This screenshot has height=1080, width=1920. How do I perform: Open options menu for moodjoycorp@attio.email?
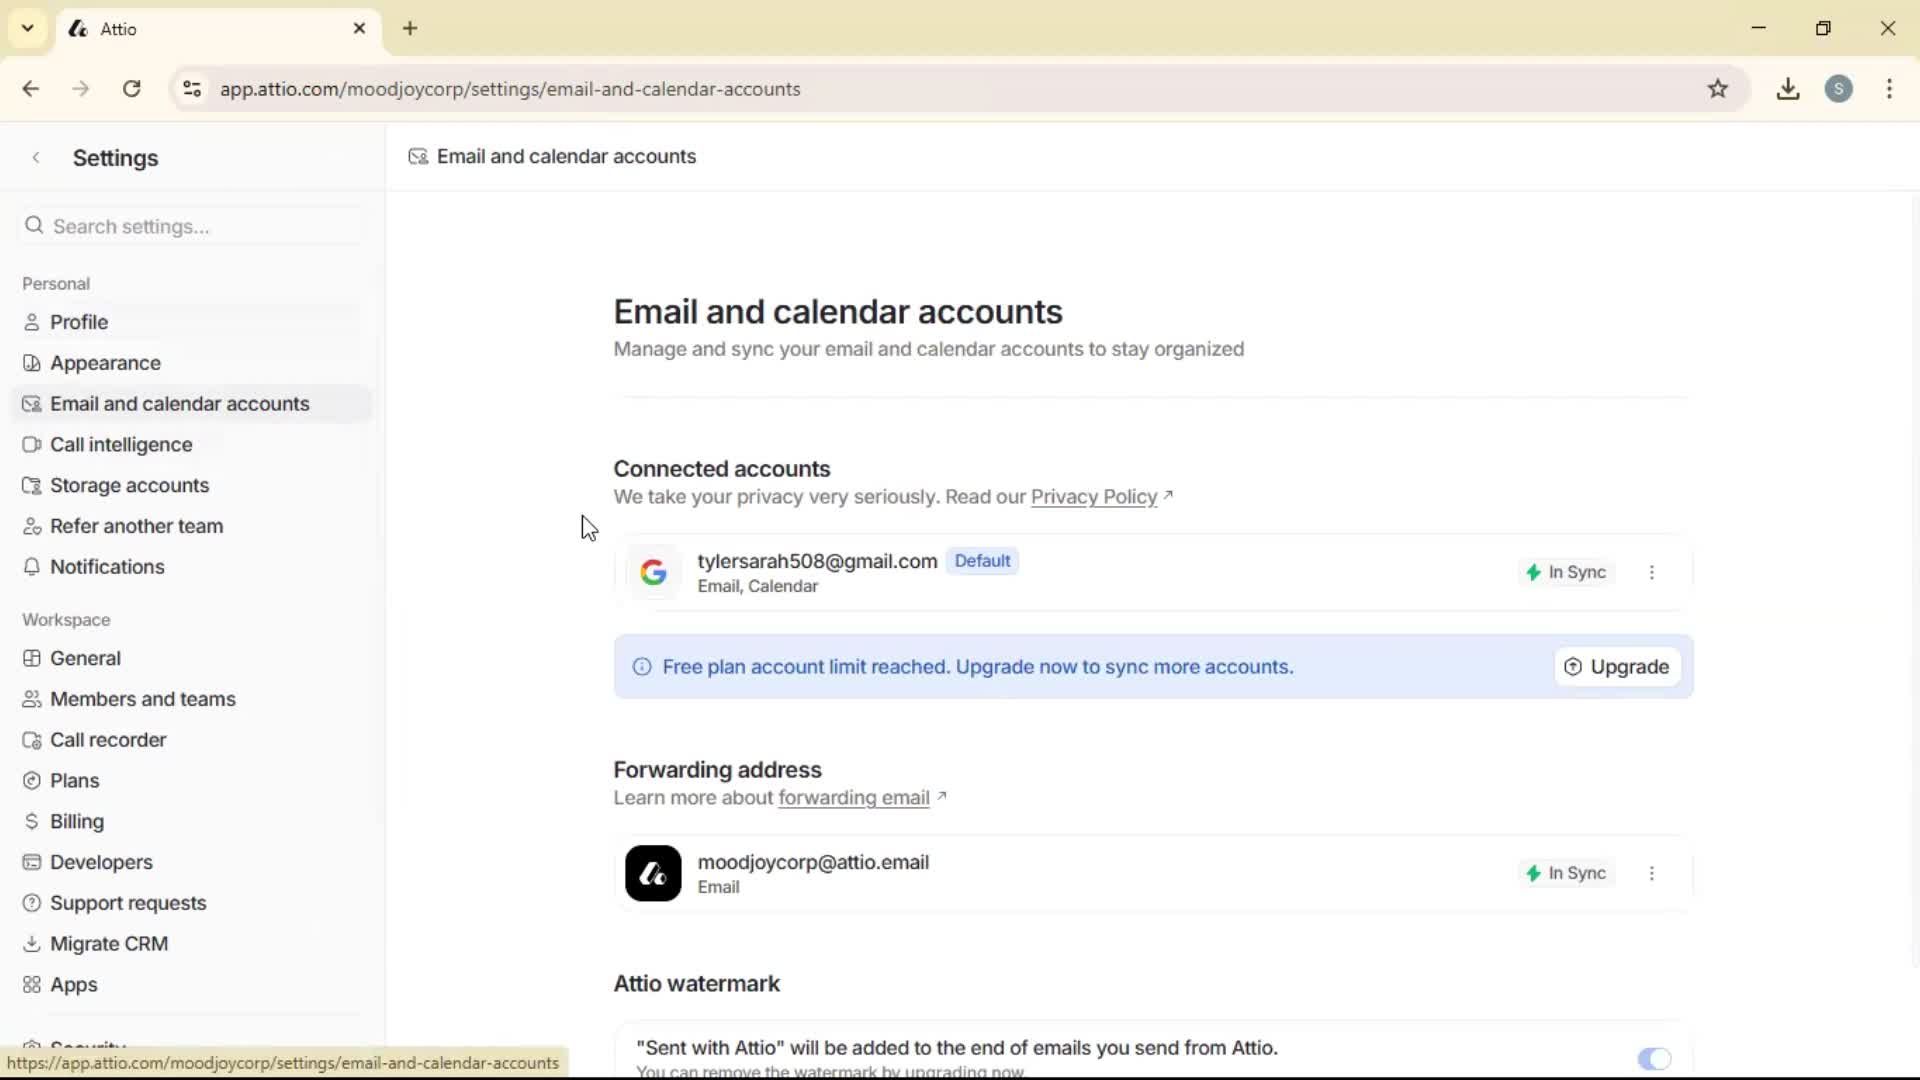point(1652,874)
